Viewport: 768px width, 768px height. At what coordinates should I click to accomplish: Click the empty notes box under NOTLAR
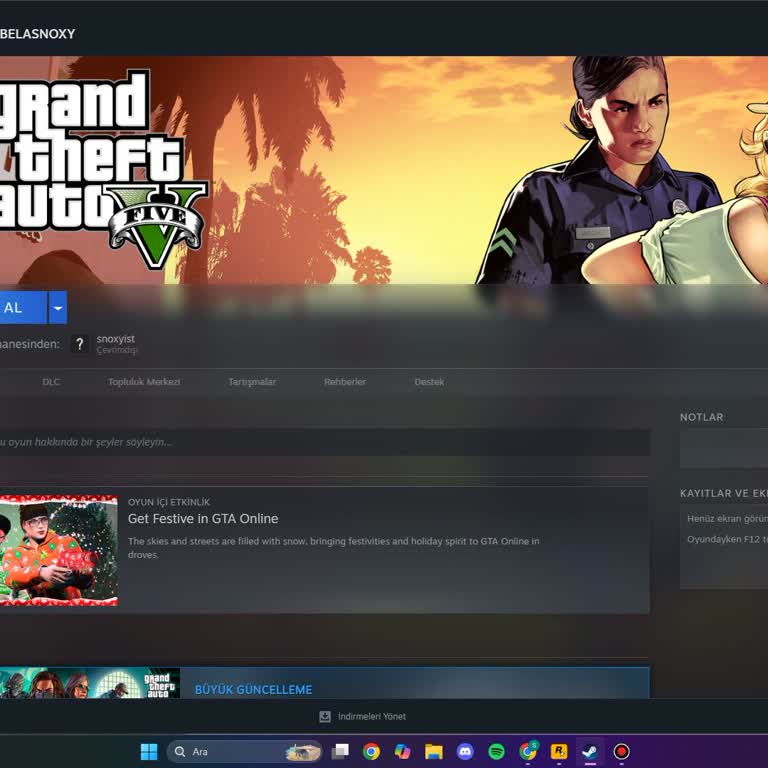click(724, 448)
